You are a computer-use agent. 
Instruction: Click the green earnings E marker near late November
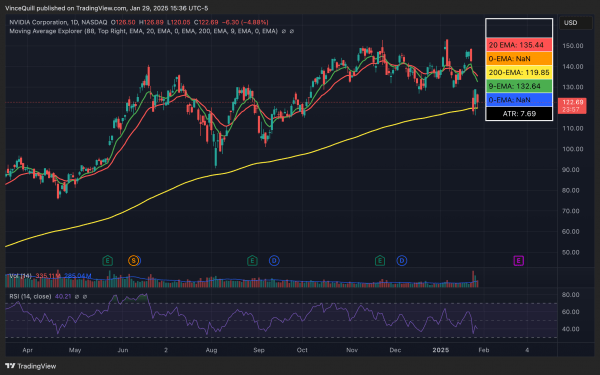coord(380,261)
